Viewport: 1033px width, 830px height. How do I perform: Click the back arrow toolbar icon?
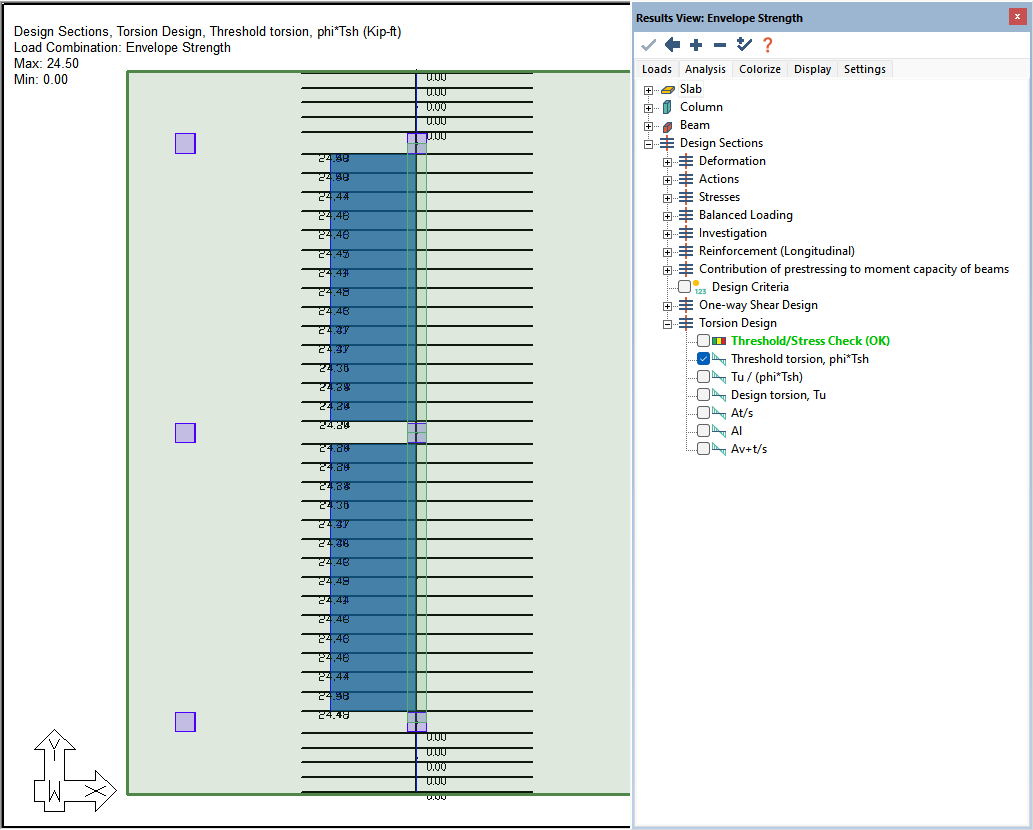pyautogui.click(x=672, y=45)
